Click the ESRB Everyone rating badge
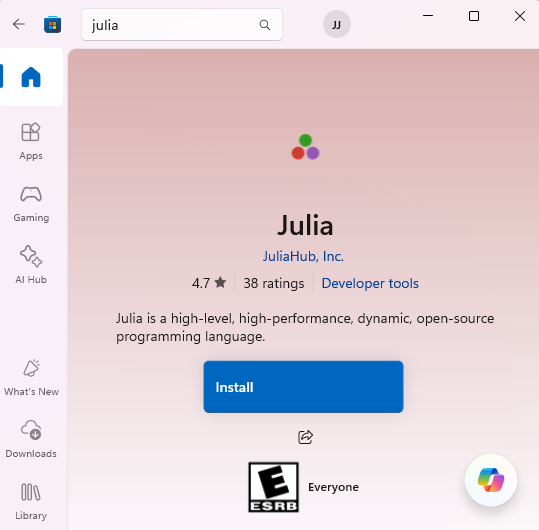 coord(274,487)
